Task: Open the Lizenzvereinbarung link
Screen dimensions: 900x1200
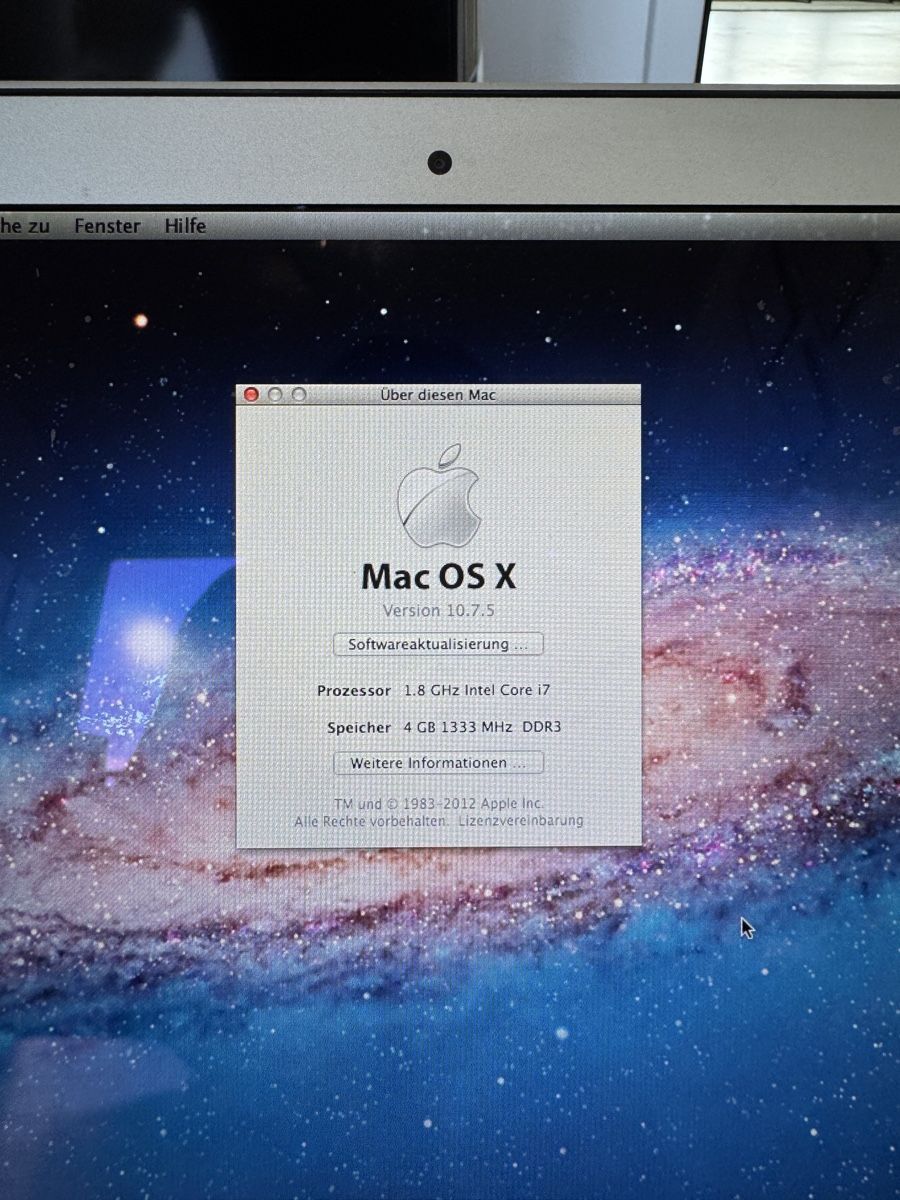Action: click(521, 821)
